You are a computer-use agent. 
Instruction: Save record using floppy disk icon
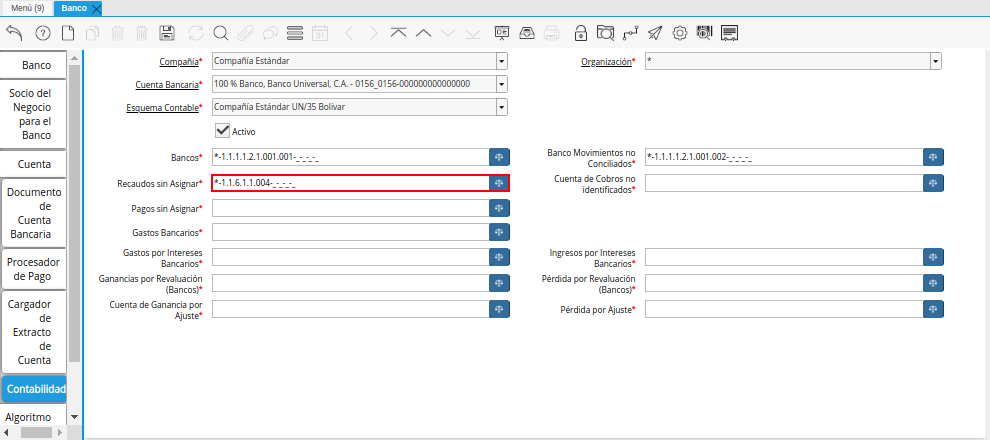pyautogui.click(x=167, y=33)
